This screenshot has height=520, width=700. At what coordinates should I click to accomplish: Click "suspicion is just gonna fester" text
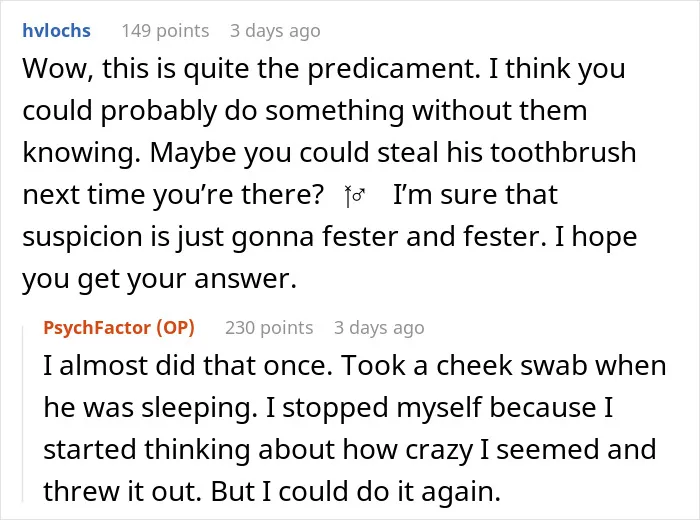point(209,237)
